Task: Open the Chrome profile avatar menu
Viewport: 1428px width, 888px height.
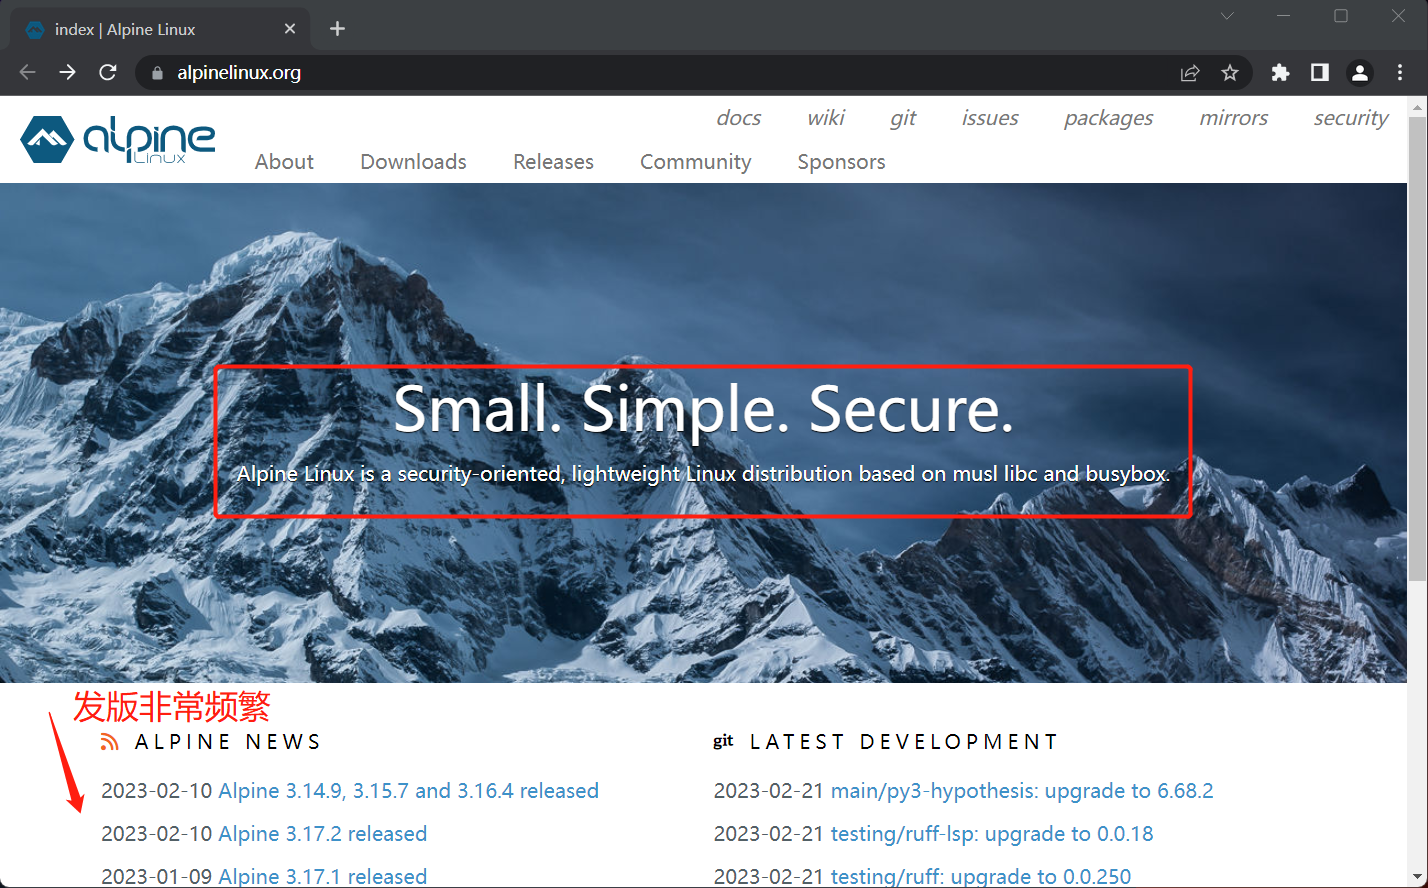Action: [x=1360, y=72]
